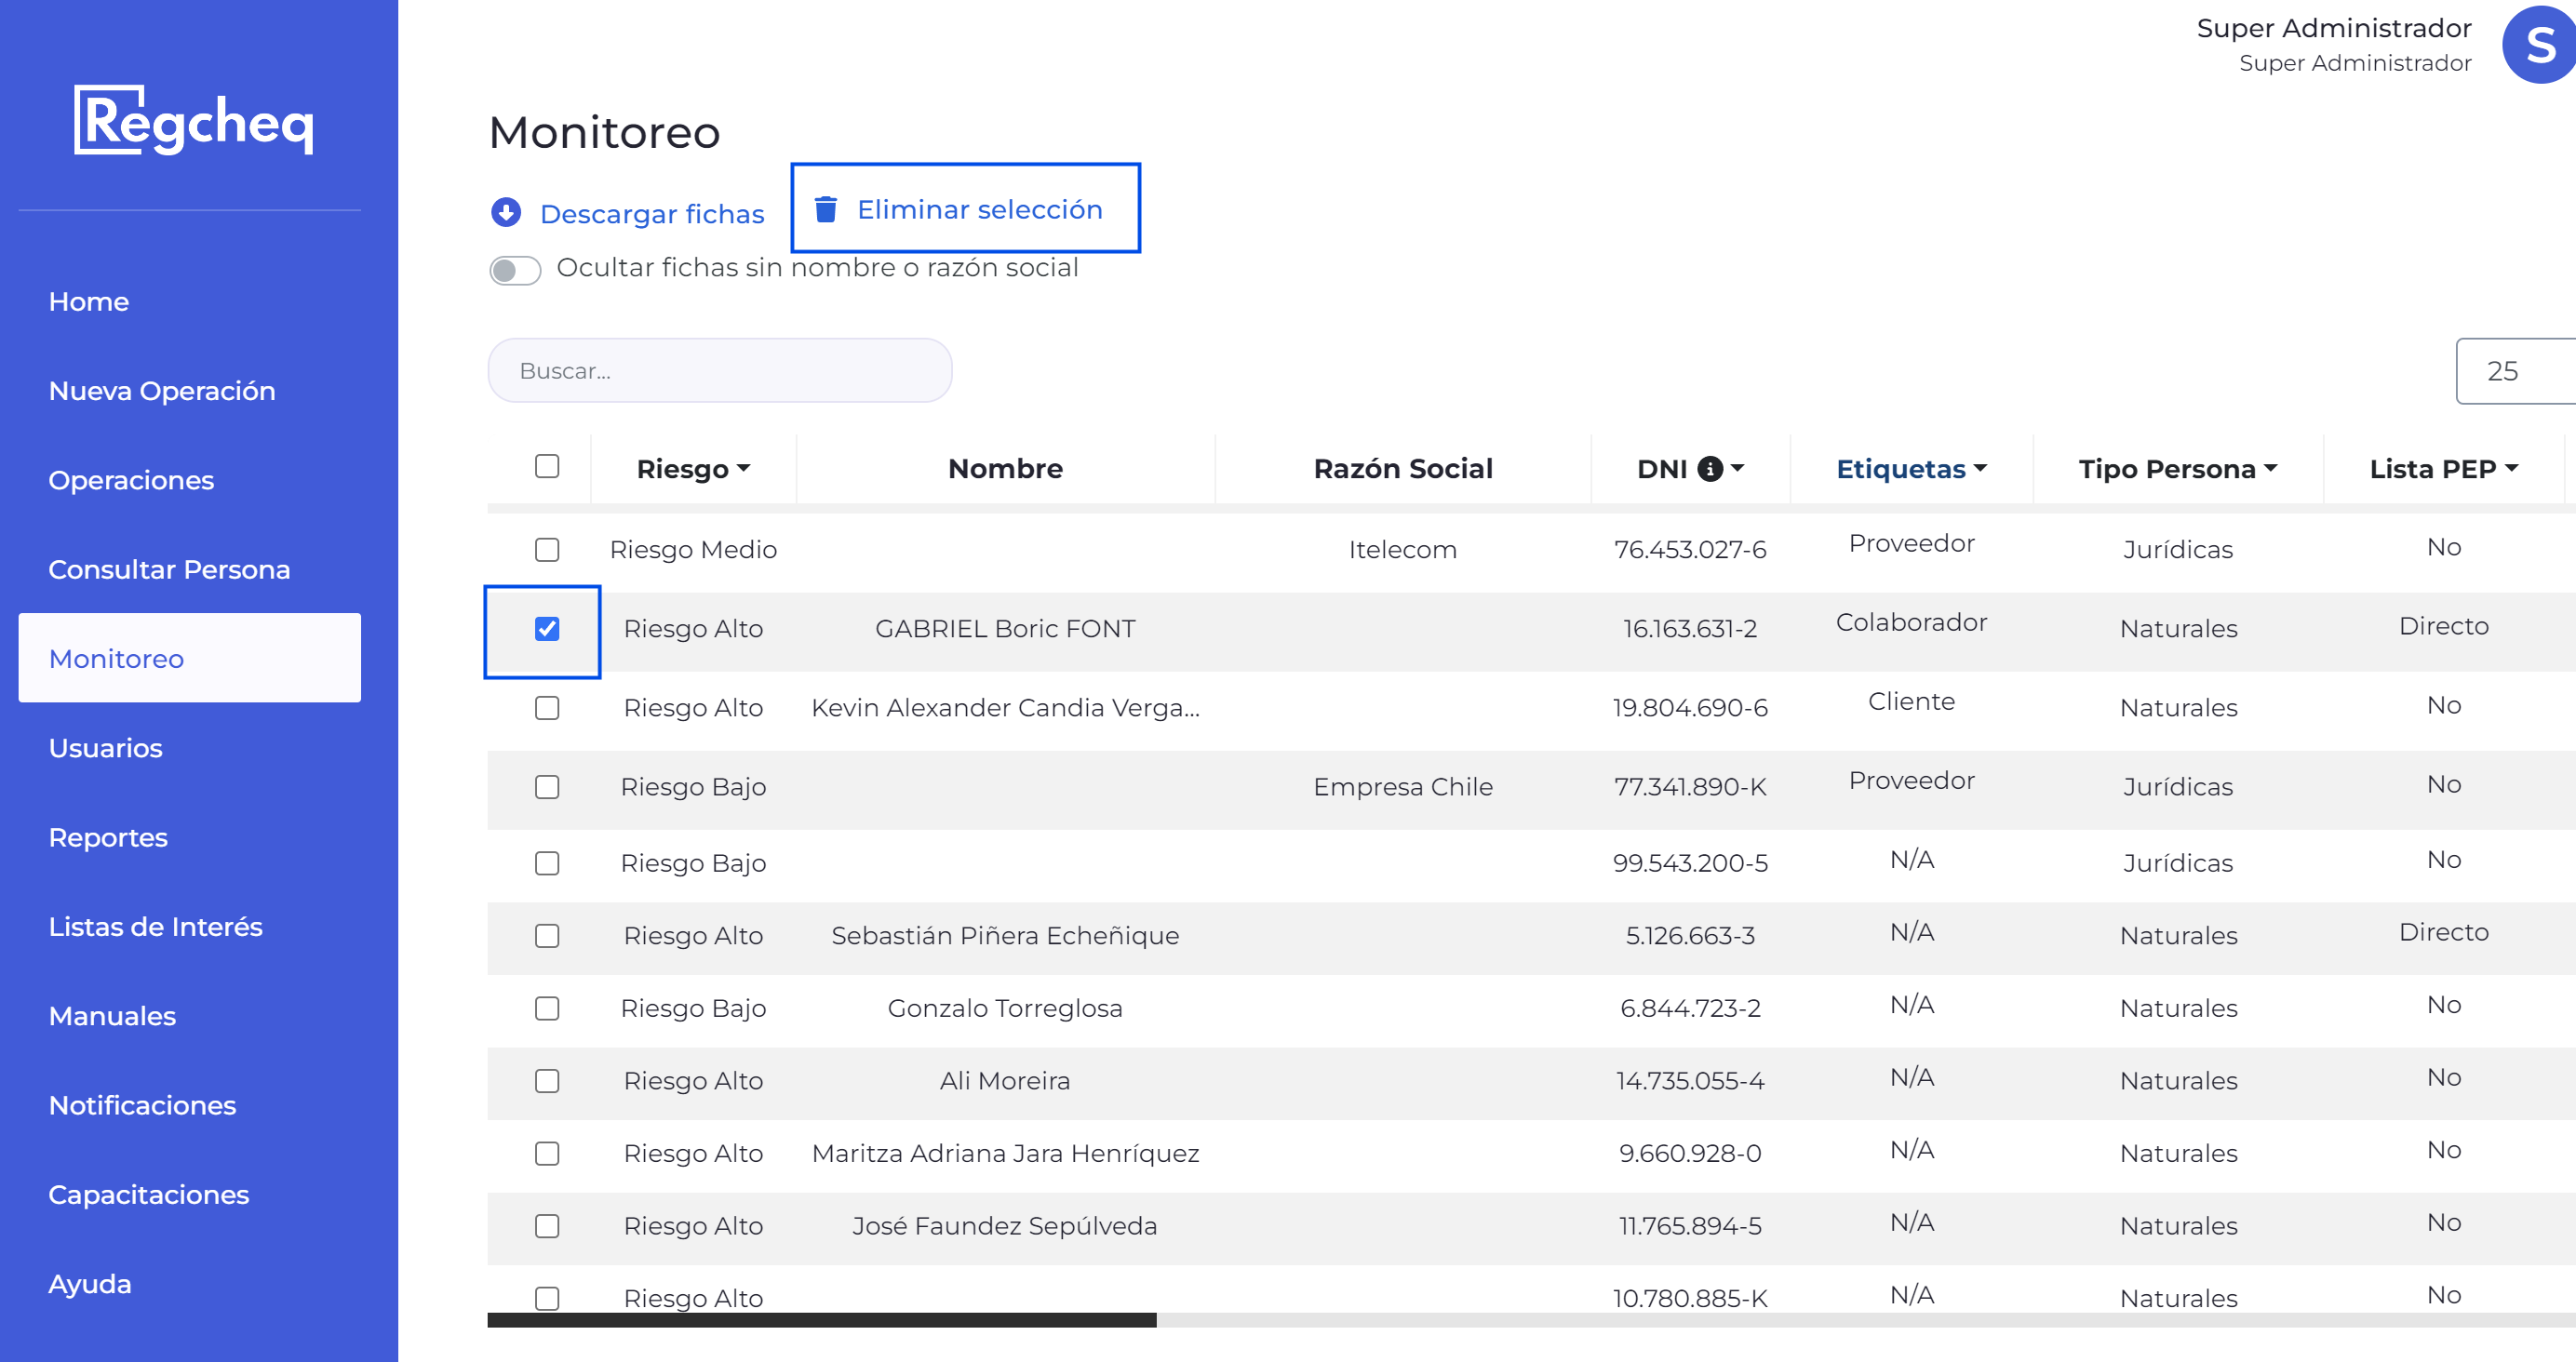Select the Empresa Chile row checkbox
This screenshot has height=1362, width=2576.
[547, 786]
